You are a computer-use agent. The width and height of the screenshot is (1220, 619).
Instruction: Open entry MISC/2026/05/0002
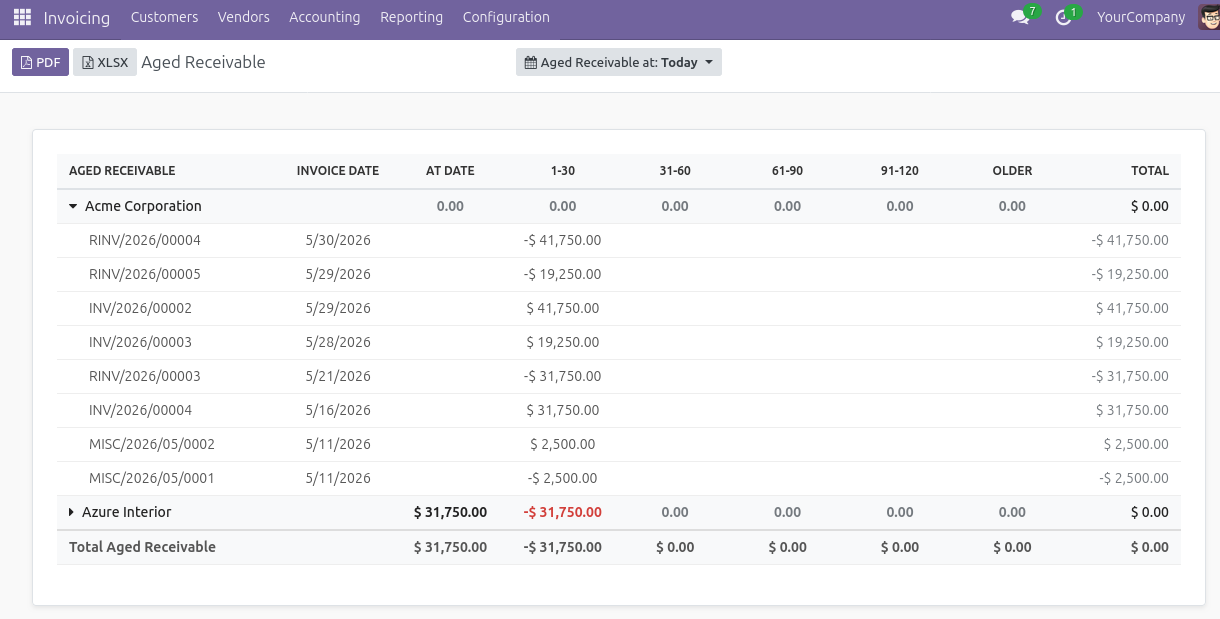(x=152, y=444)
